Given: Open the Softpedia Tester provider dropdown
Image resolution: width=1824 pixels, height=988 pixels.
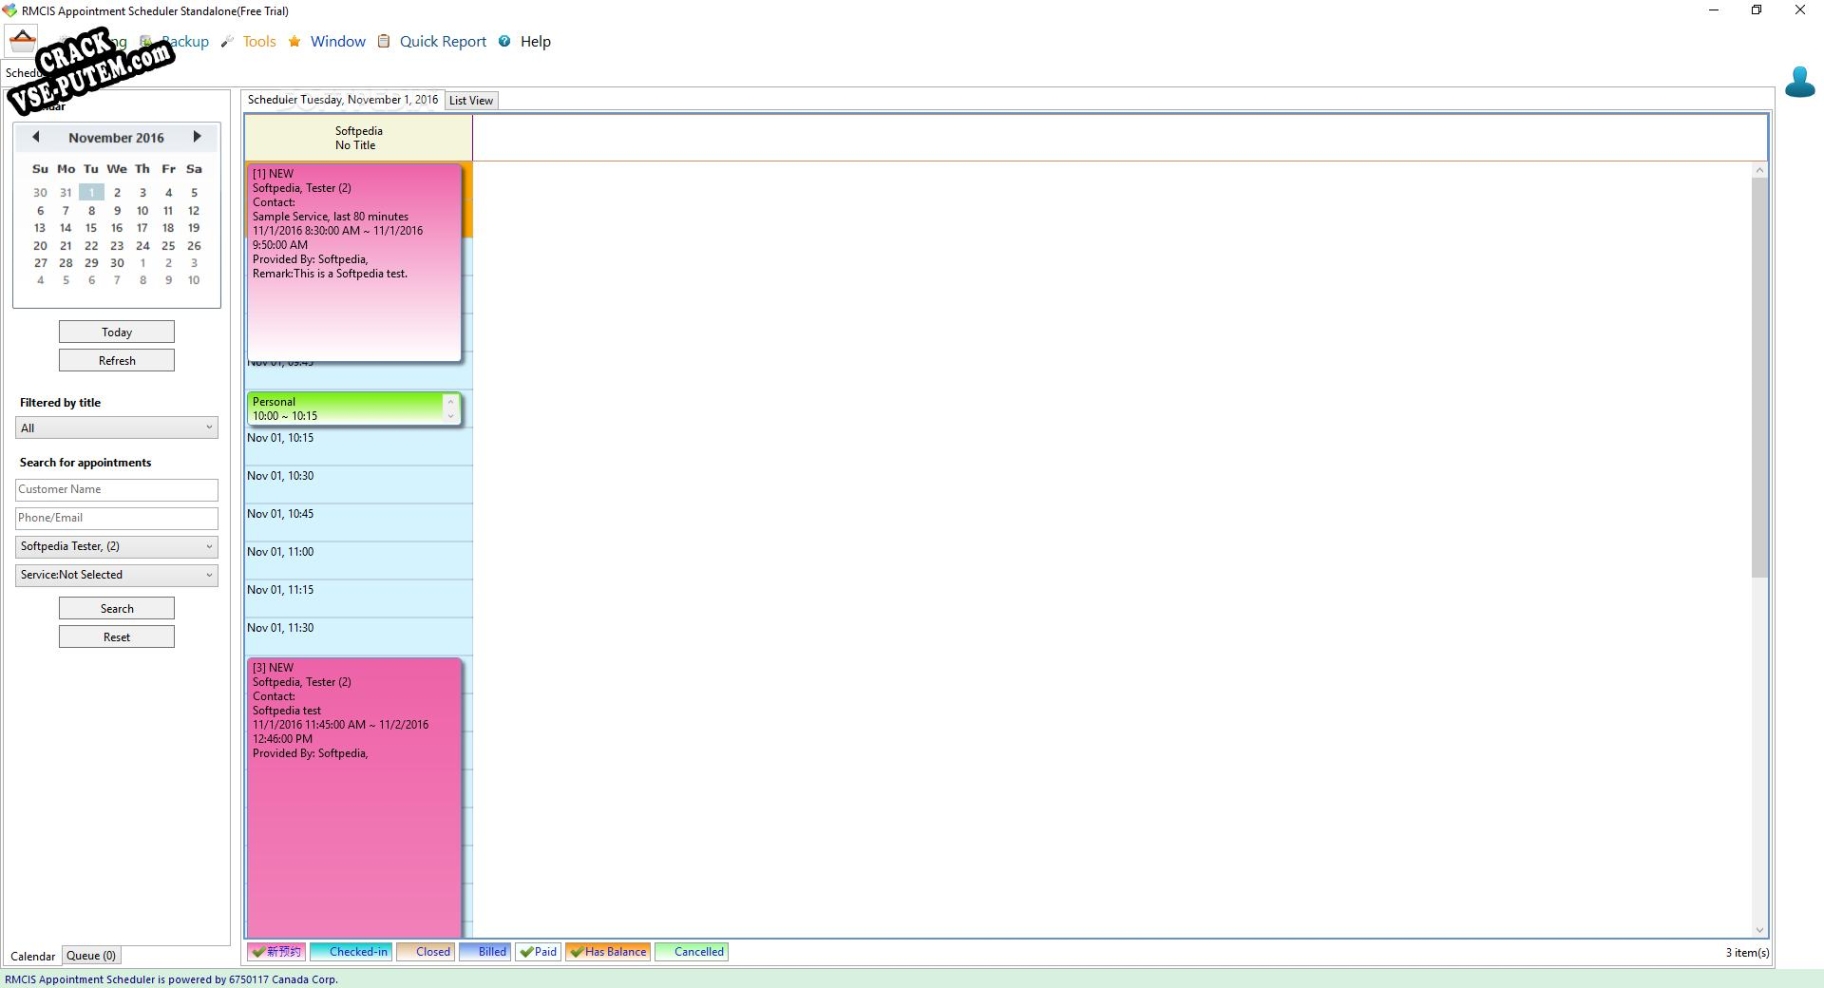Looking at the screenshot, I should (117, 547).
